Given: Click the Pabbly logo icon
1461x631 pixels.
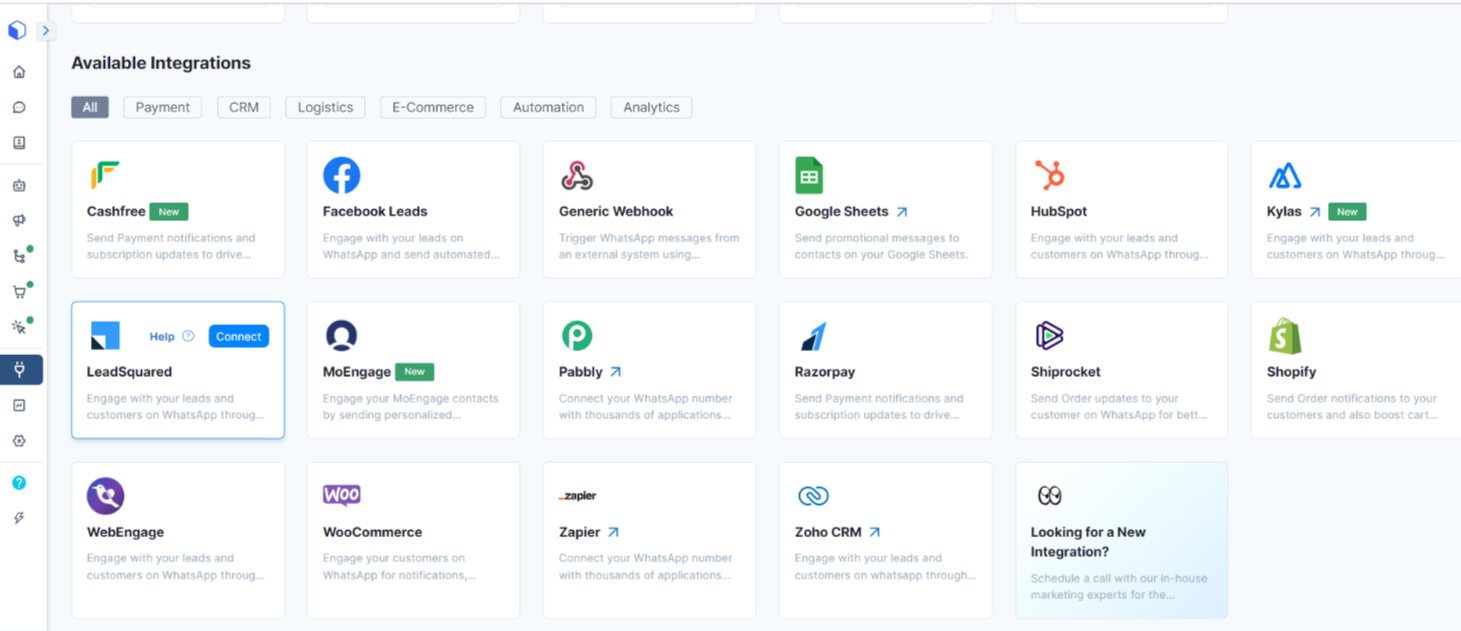Looking at the screenshot, I should pyautogui.click(x=577, y=336).
